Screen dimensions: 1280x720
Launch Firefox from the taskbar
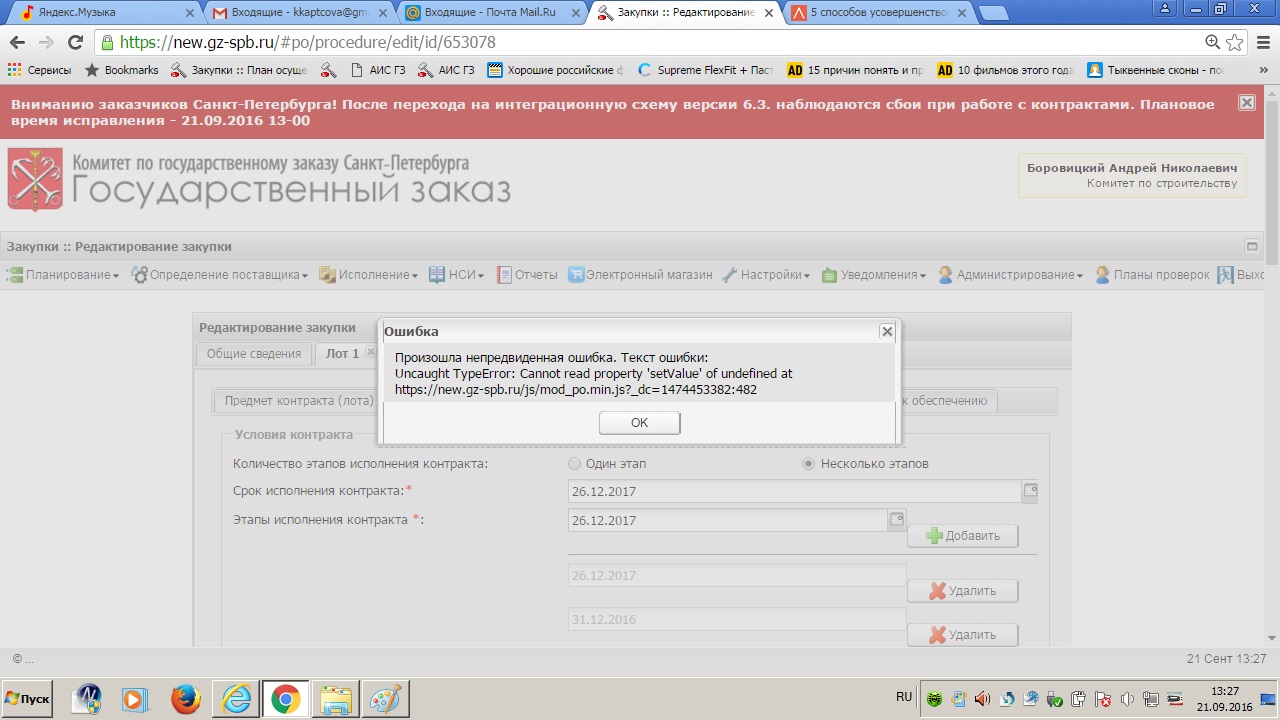coord(186,699)
